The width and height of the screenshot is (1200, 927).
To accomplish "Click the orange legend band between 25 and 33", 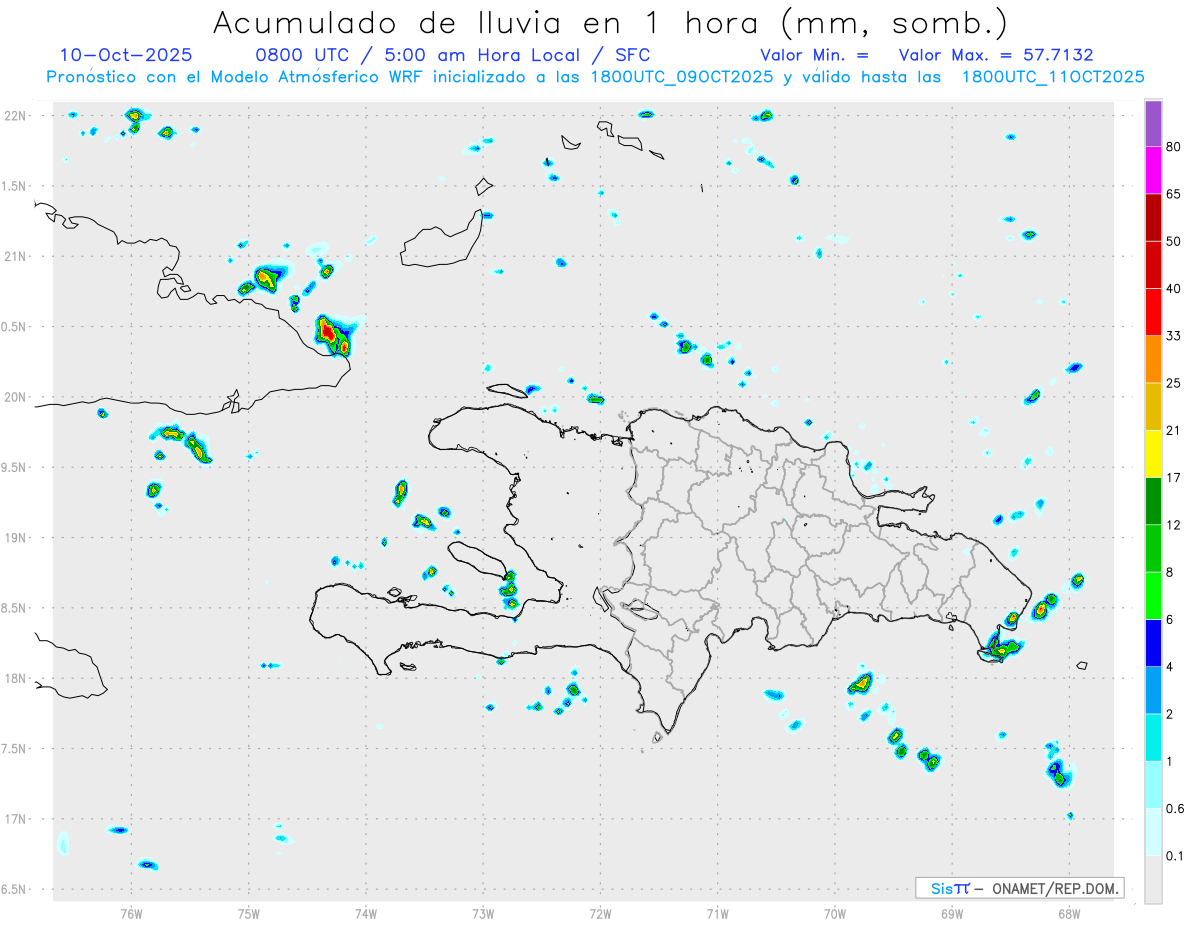I will click(x=1153, y=359).
